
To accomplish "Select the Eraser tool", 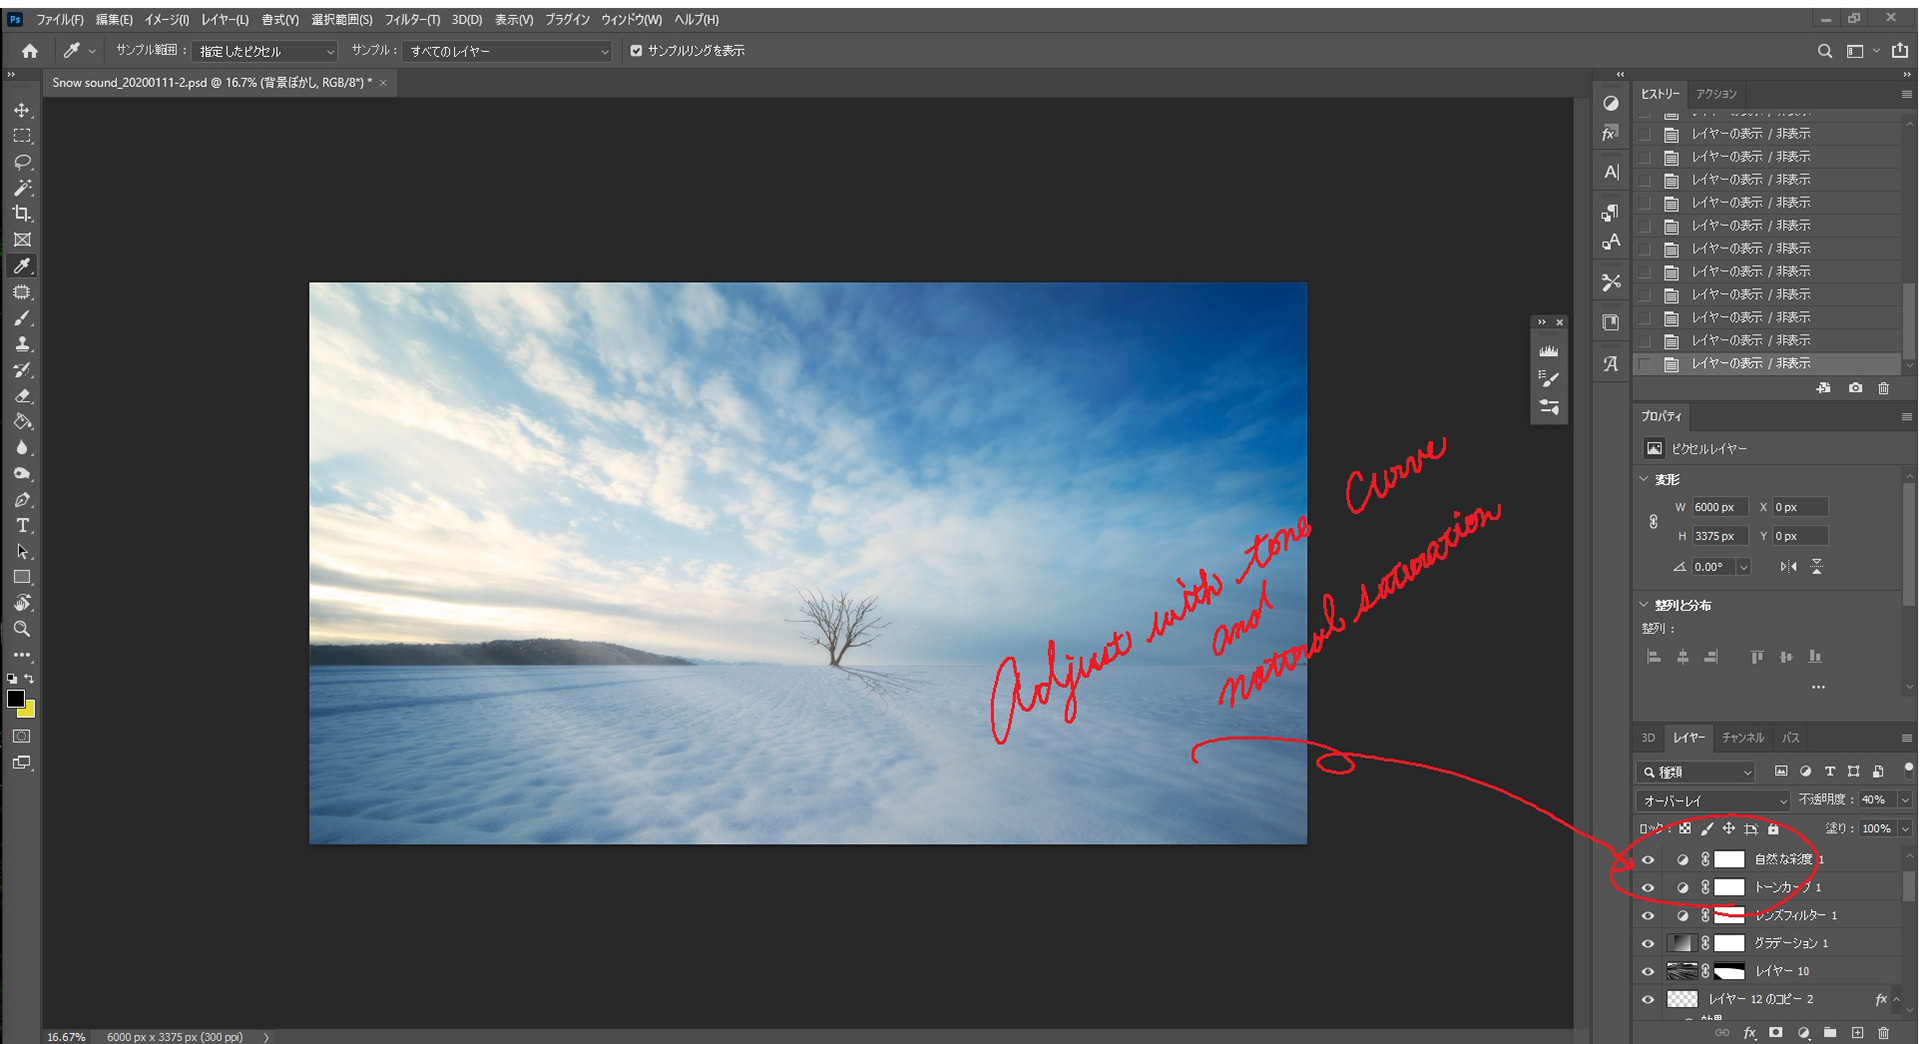I will pos(22,396).
